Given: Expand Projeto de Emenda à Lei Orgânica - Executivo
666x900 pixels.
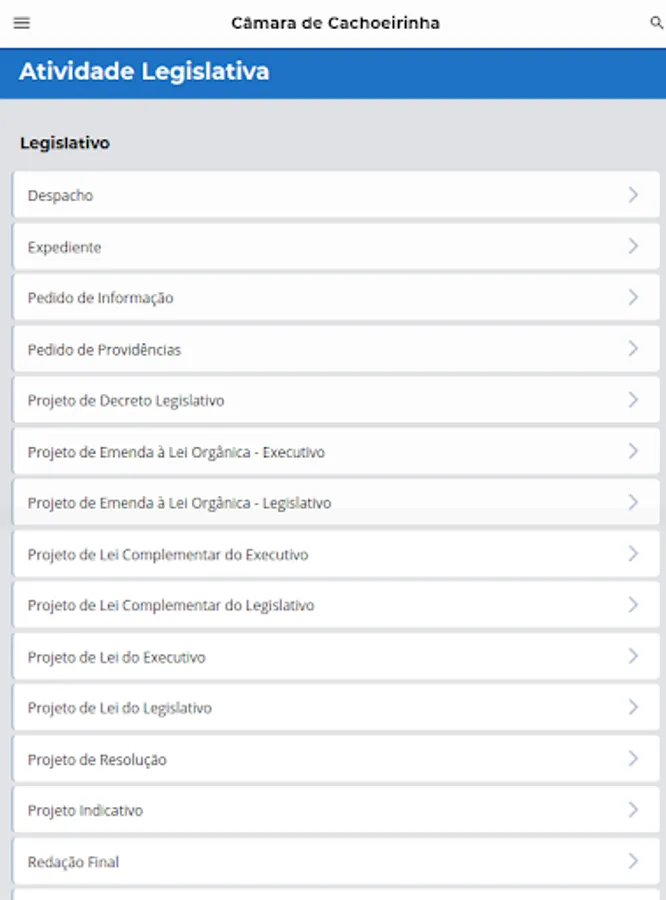Looking at the screenshot, I should pos(176,452).
